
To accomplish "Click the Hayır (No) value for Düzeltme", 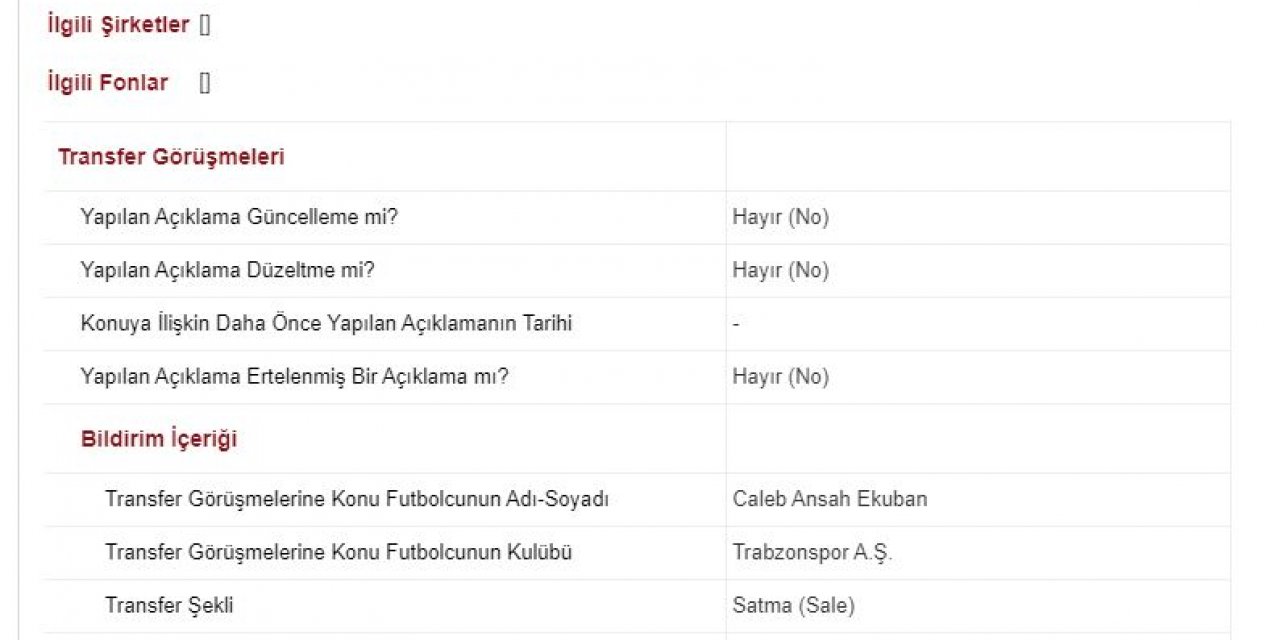I will [780, 270].
